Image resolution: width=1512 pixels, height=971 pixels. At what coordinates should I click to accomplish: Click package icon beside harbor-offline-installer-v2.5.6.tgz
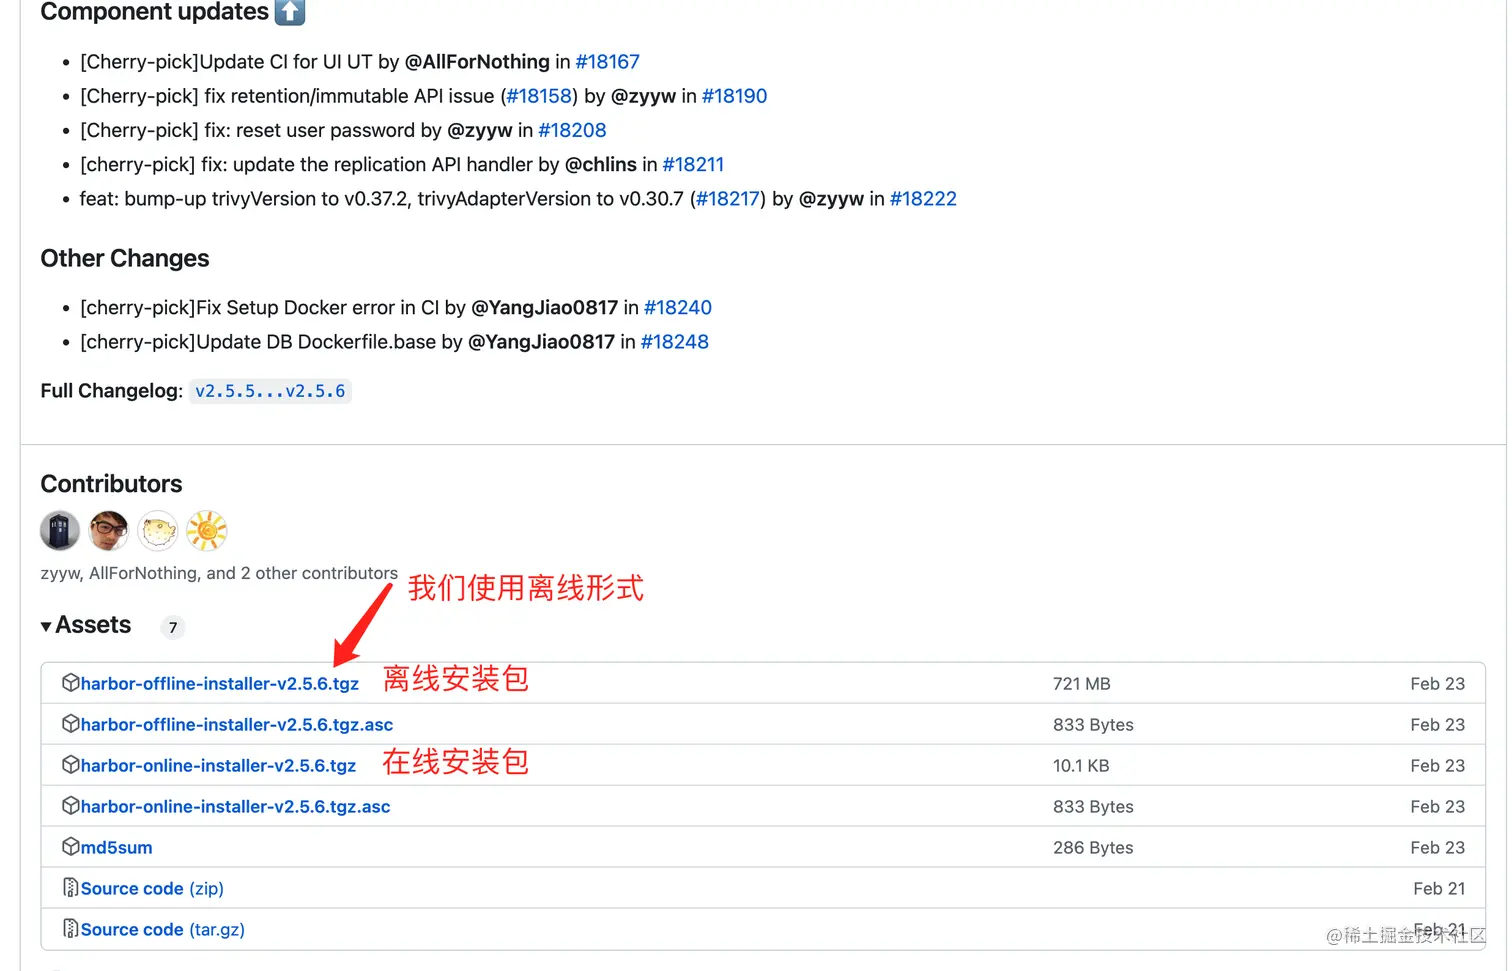point(70,683)
